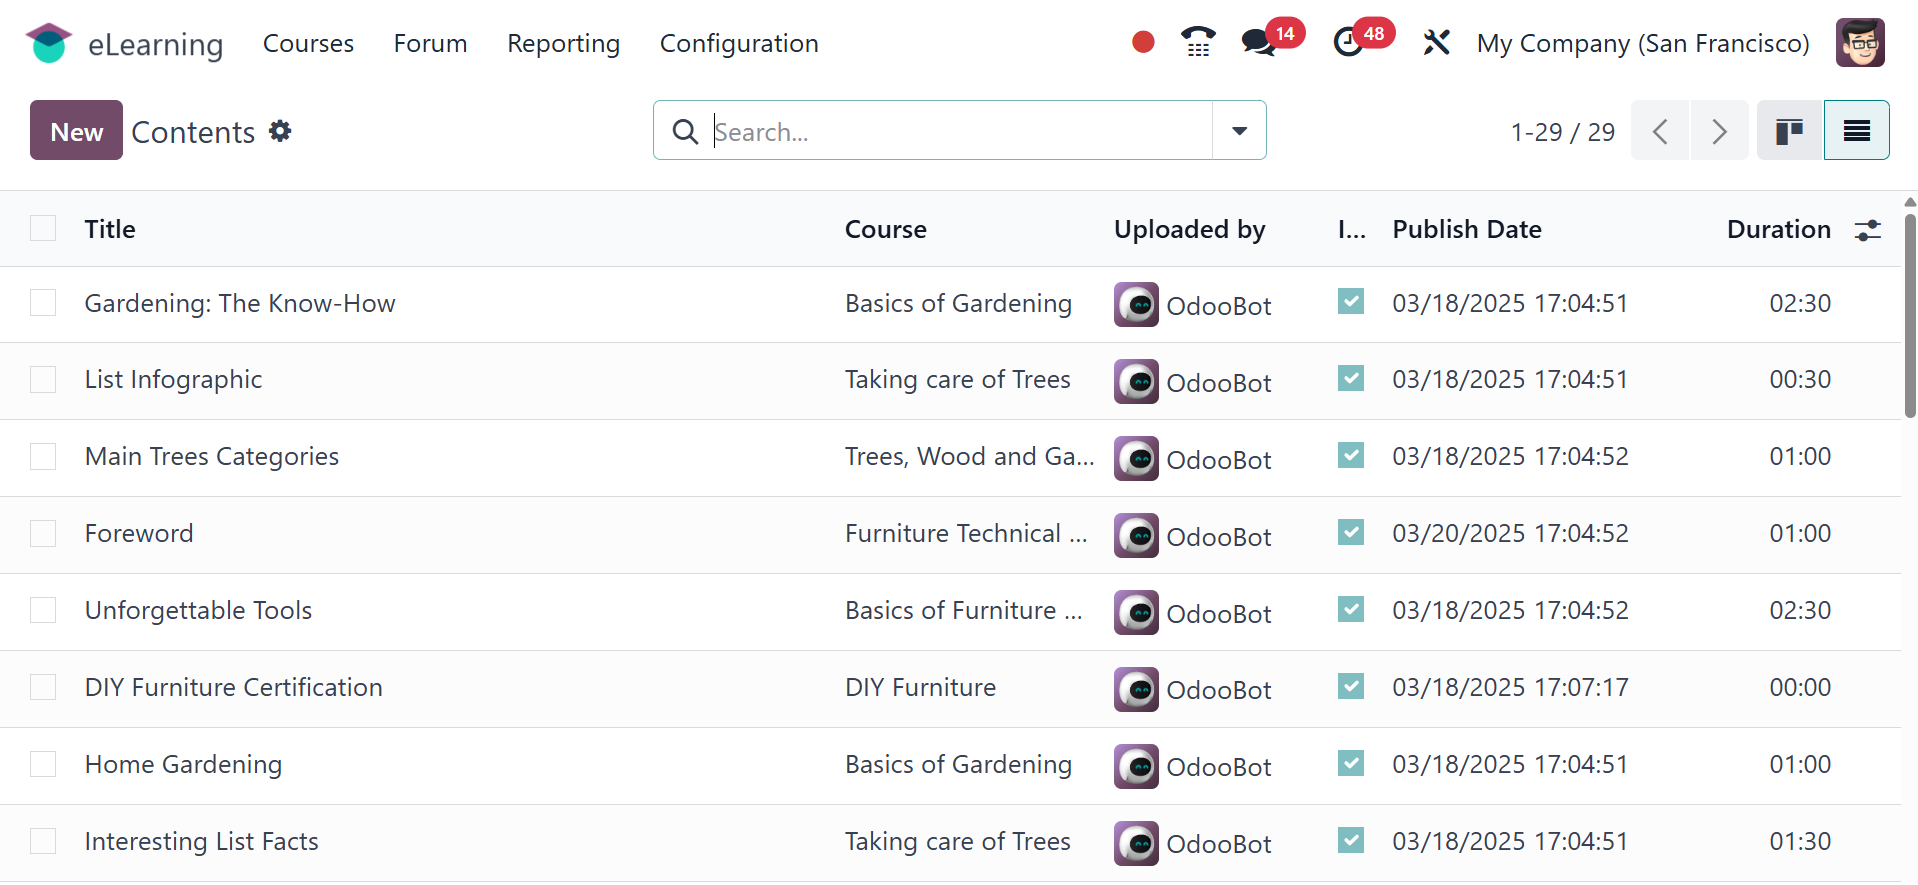
Task: Open the Contents gear actions menu
Action: (280, 131)
